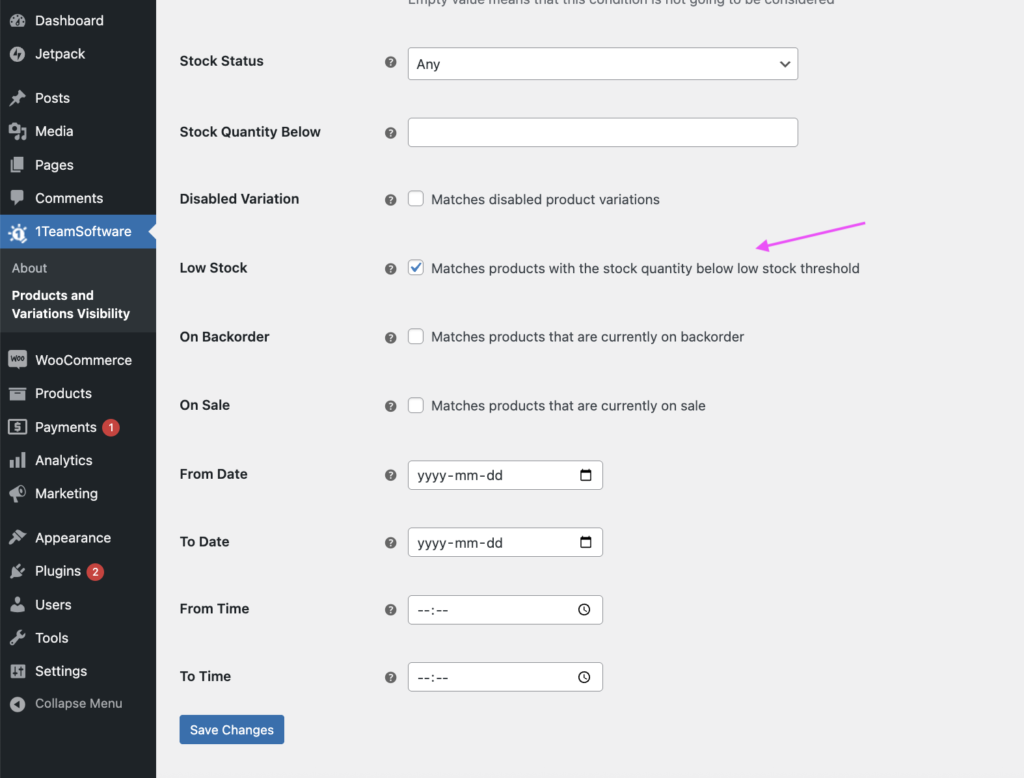Screen dimensions: 1024x778
Task: Check the On Sale checkbox
Action: click(x=416, y=405)
